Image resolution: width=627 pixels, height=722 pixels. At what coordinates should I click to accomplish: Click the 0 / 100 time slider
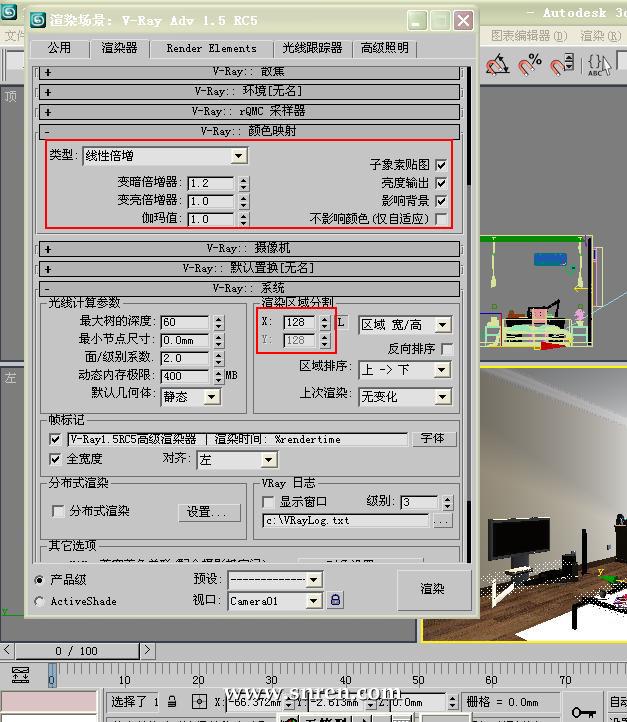76,651
